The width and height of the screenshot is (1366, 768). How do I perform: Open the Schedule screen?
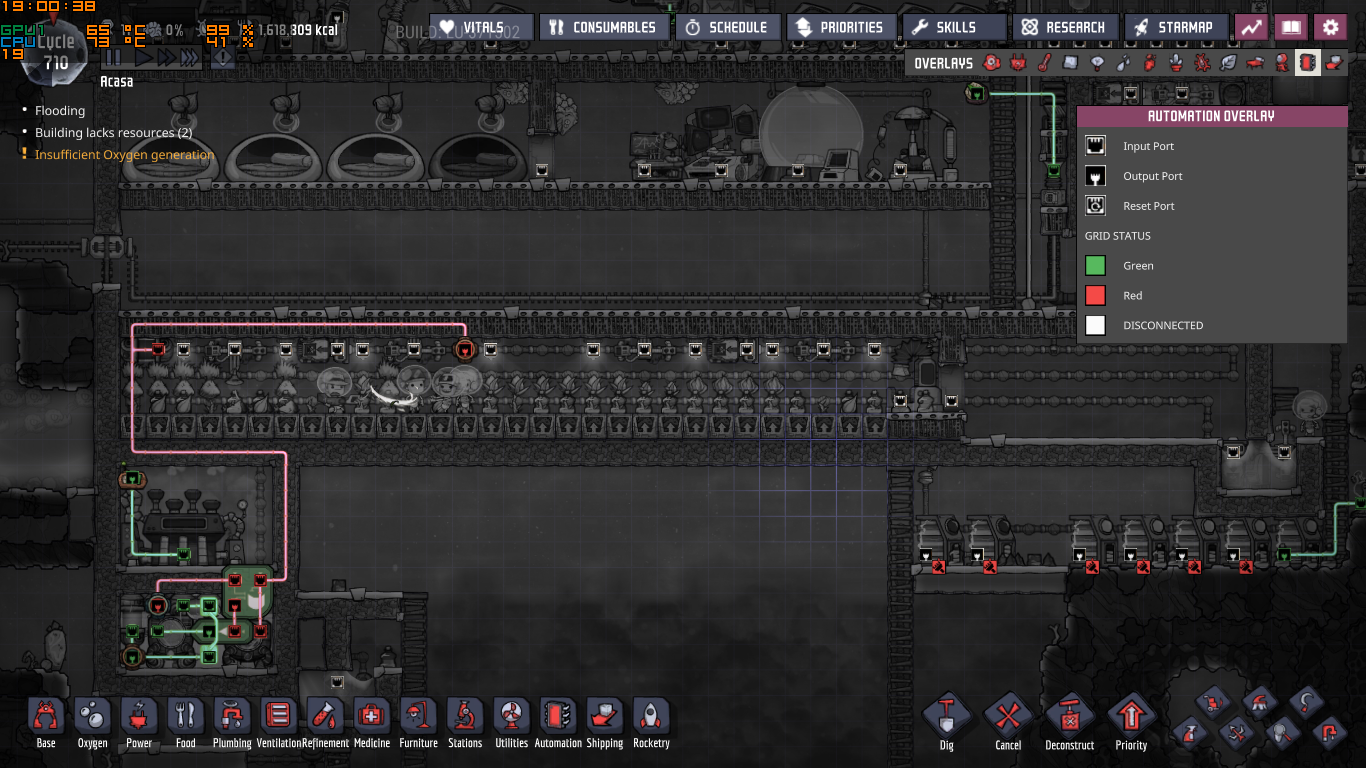click(727, 27)
